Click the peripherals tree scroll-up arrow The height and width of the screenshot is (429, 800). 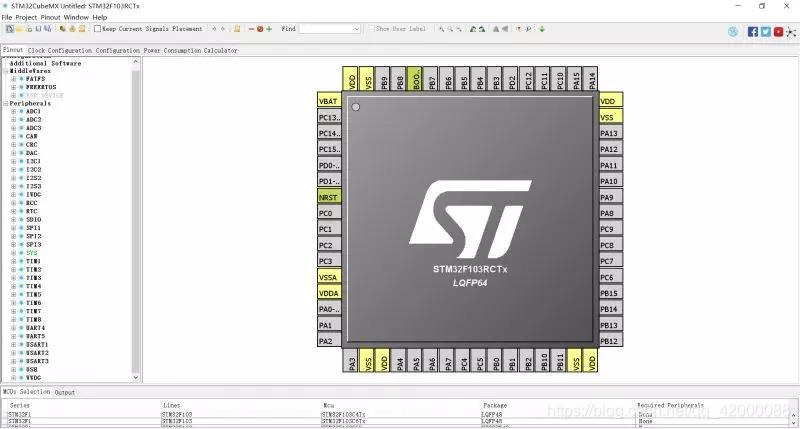tap(136, 62)
